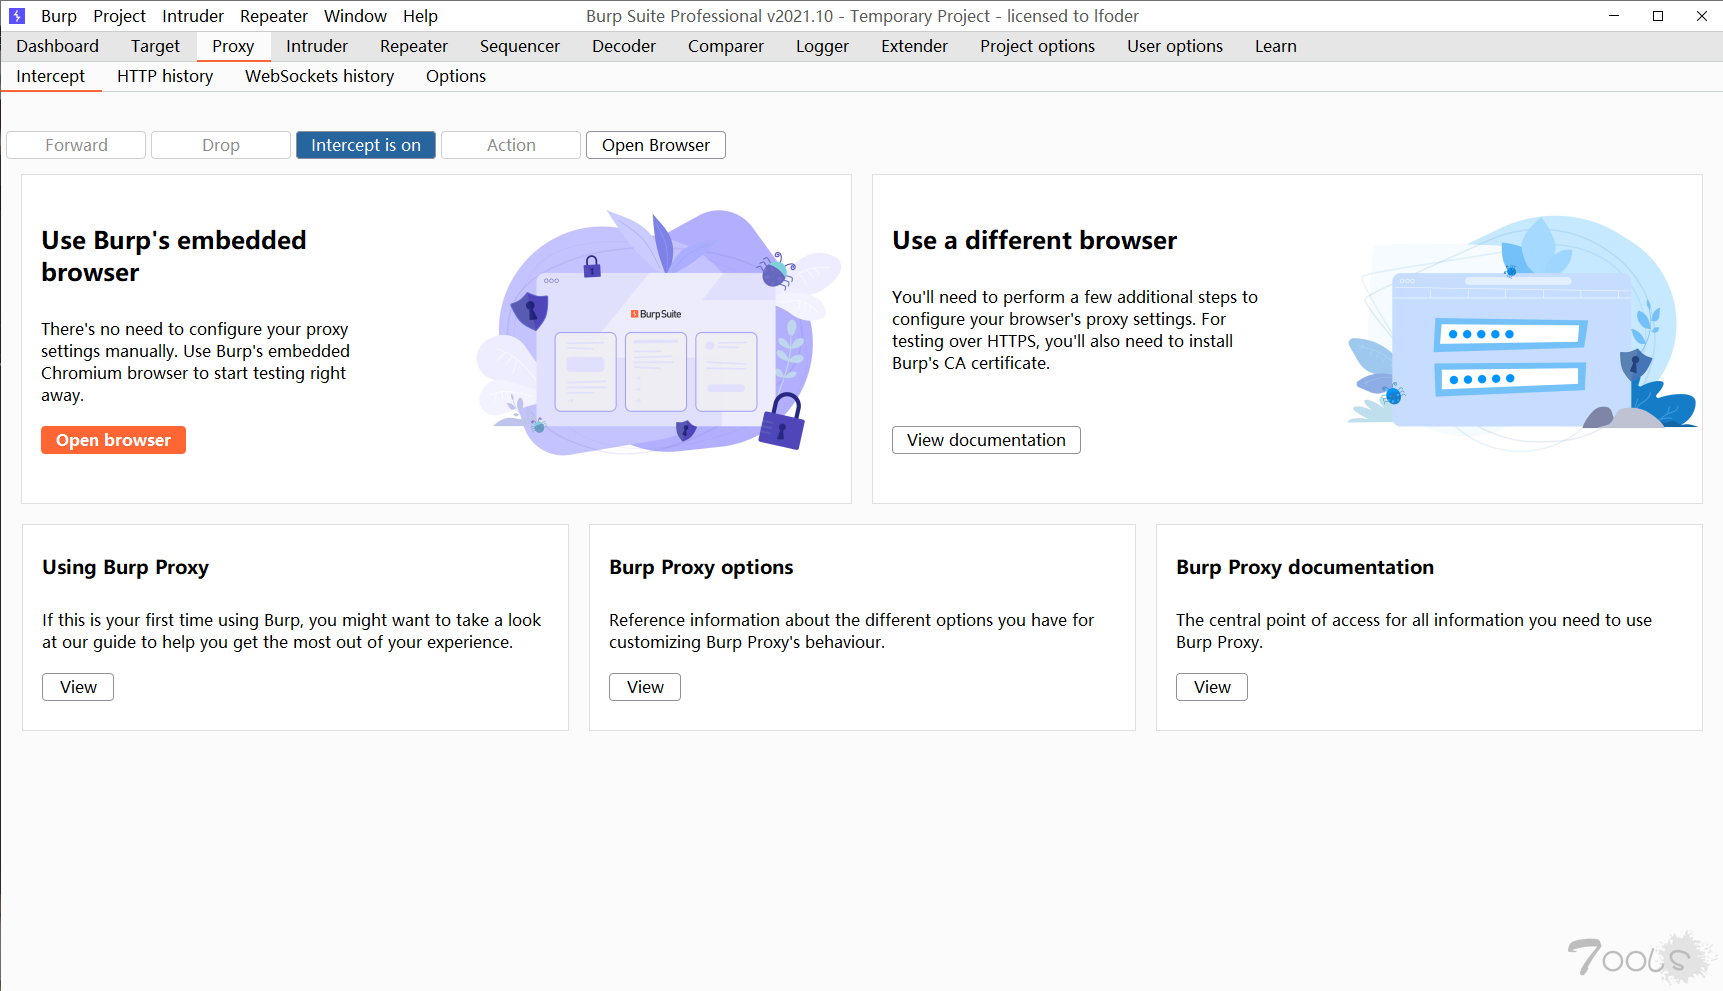1723x991 pixels.
Task: Open the Extender tab
Action: point(914,46)
